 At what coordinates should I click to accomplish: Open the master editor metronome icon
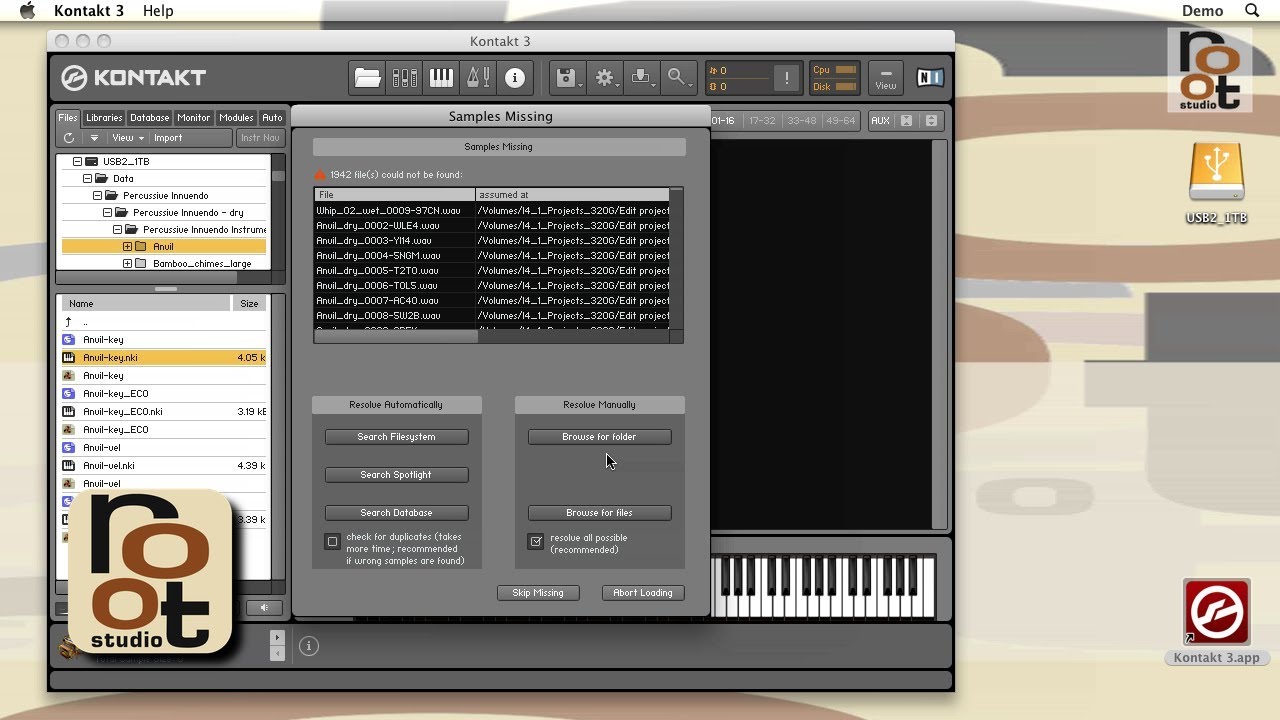[x=478, y=77]
